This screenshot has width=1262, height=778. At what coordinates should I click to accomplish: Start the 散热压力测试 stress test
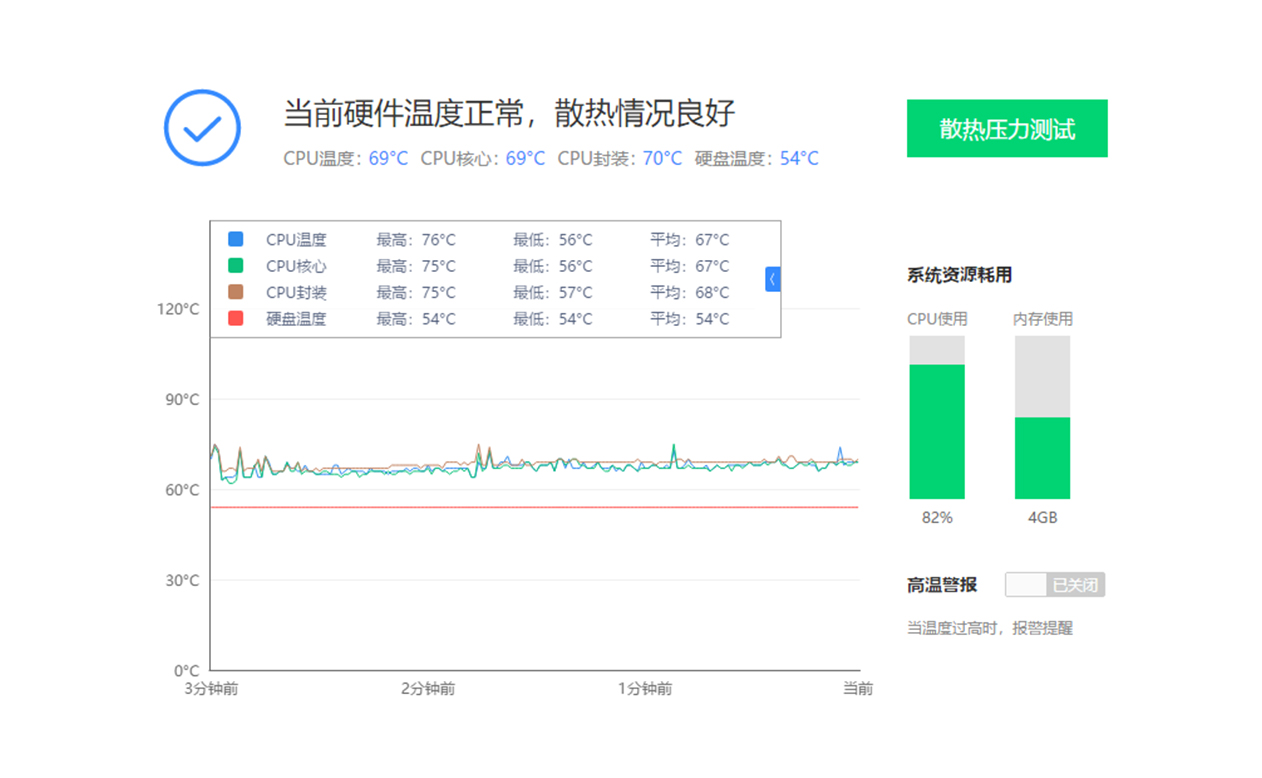pos(1006,128)
